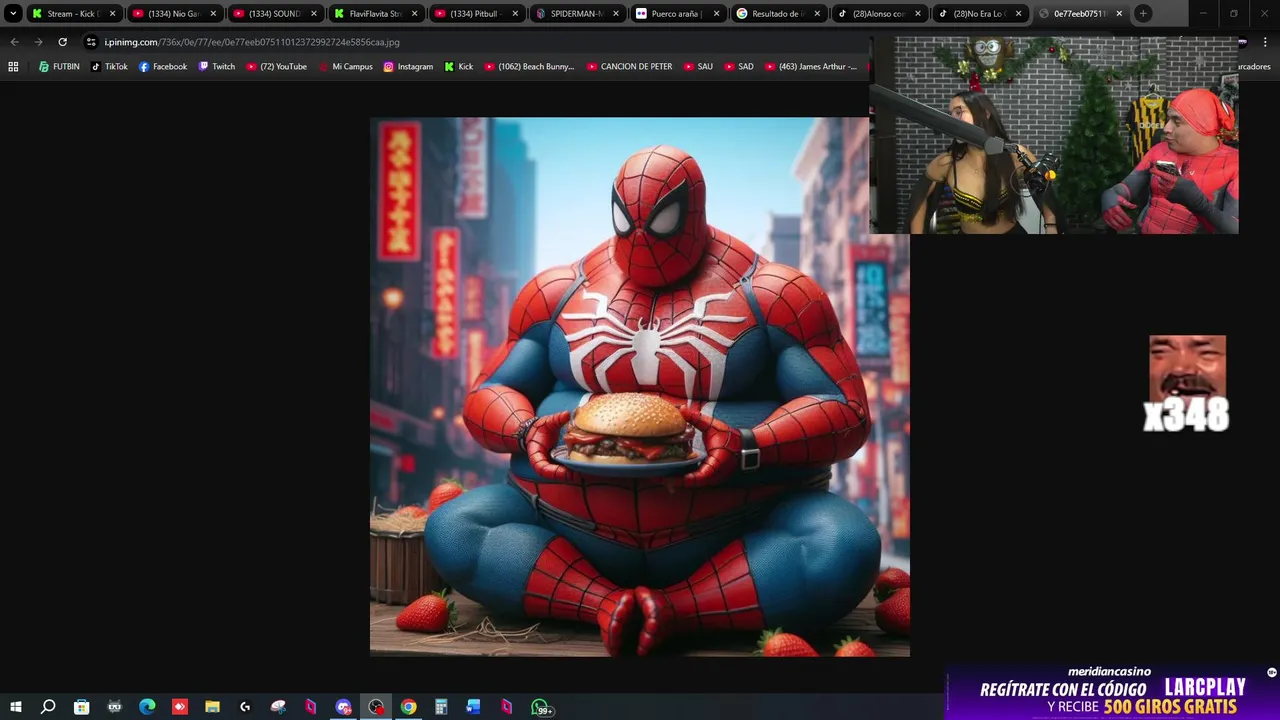Open the Mi Campus bookmark

point(345,66)
